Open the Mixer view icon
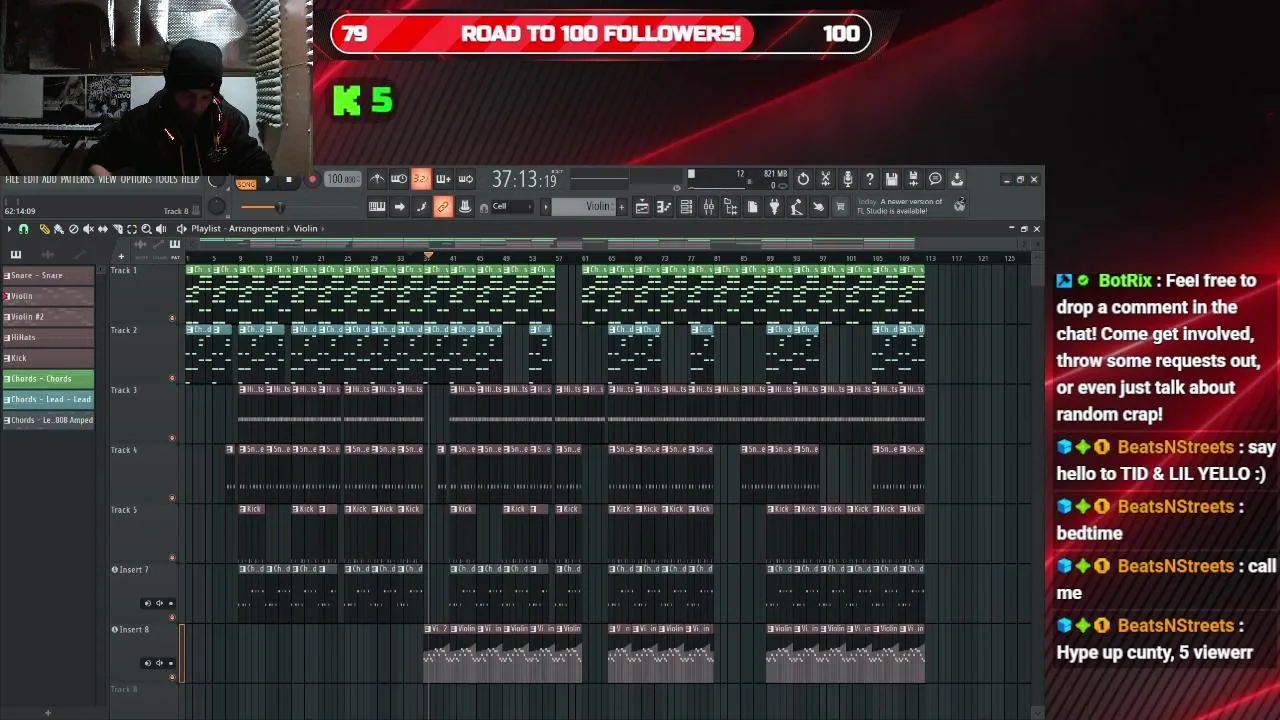 709,207
